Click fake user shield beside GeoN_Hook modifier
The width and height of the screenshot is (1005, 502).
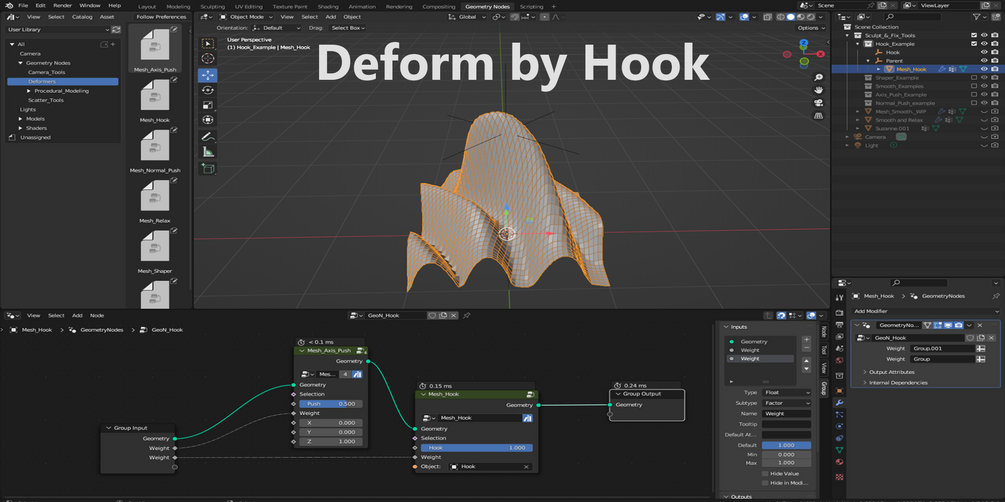970,338
